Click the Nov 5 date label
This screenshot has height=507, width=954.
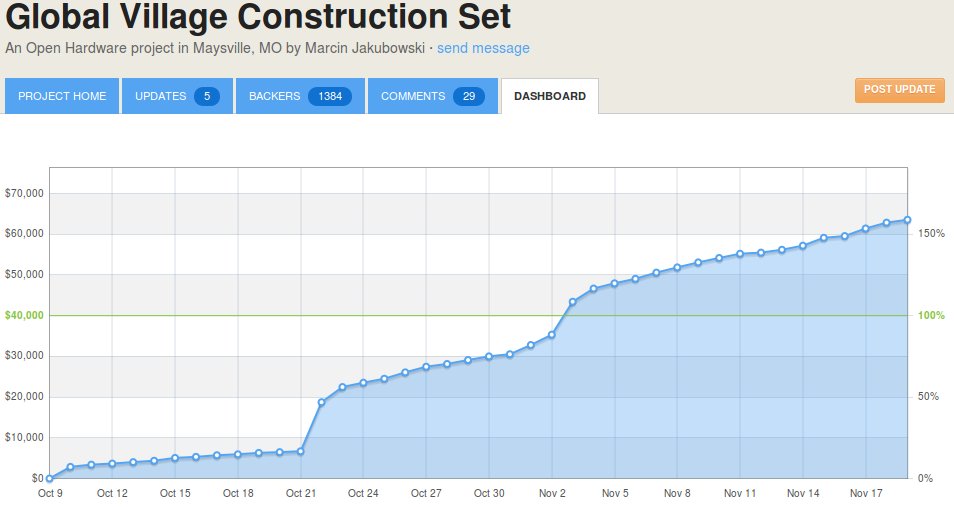coord(615,493)
